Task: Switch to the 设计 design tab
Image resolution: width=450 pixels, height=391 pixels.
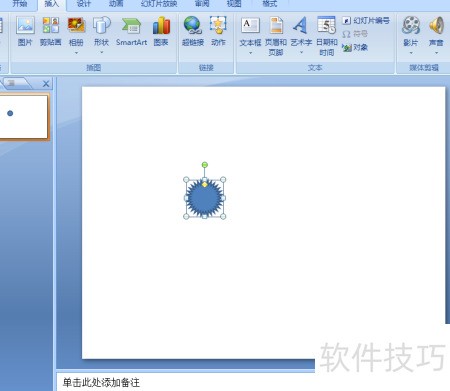Action: click(x=83, y=4)
